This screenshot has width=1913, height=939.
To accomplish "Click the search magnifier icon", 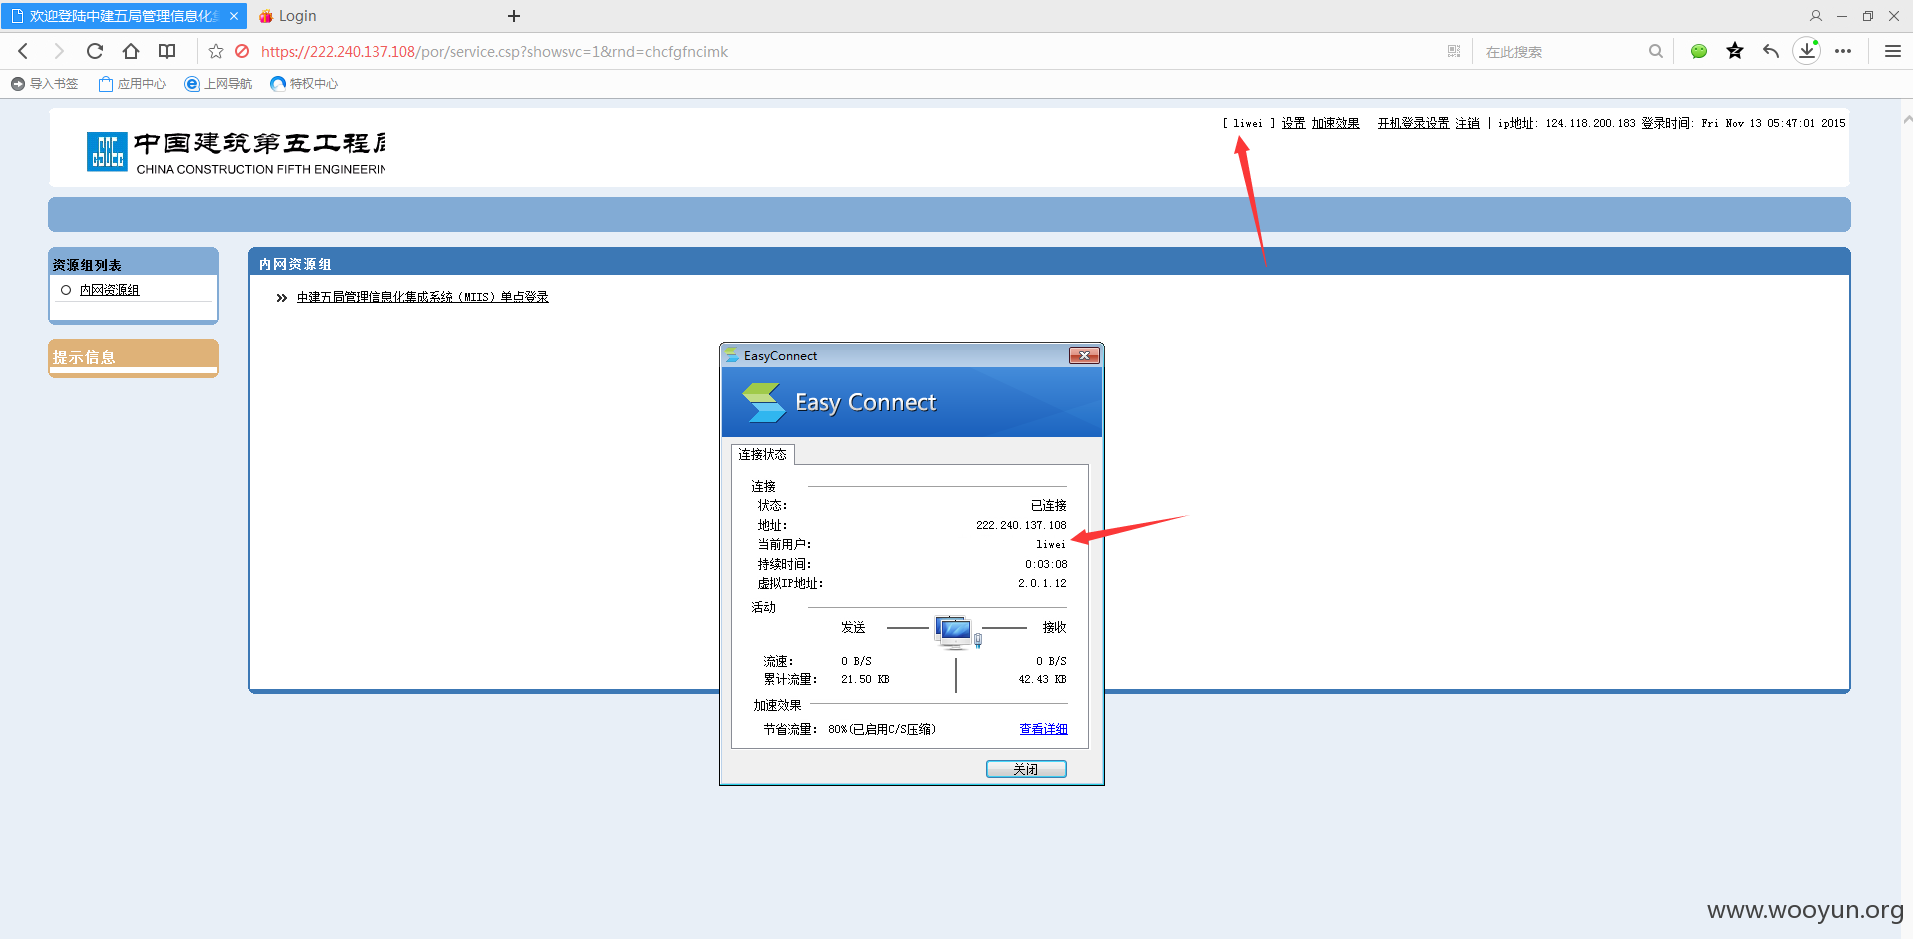I will pos(1656,51).
